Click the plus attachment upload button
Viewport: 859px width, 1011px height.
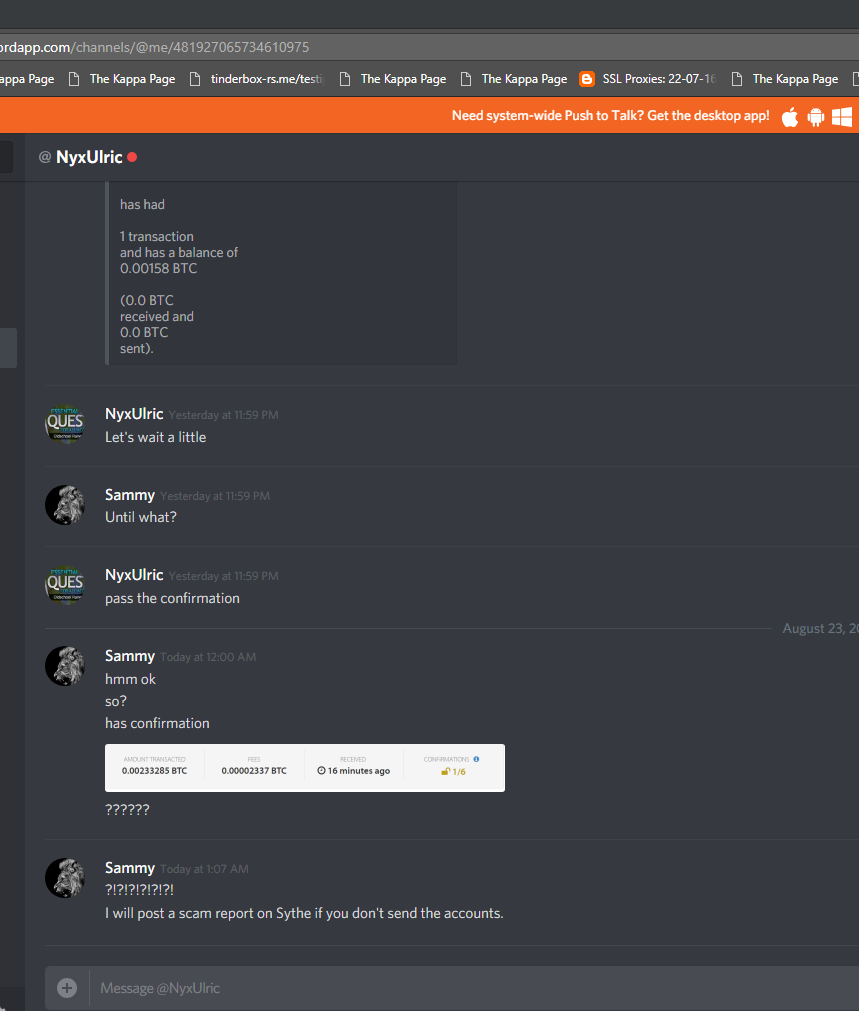(x=67, y=988)
